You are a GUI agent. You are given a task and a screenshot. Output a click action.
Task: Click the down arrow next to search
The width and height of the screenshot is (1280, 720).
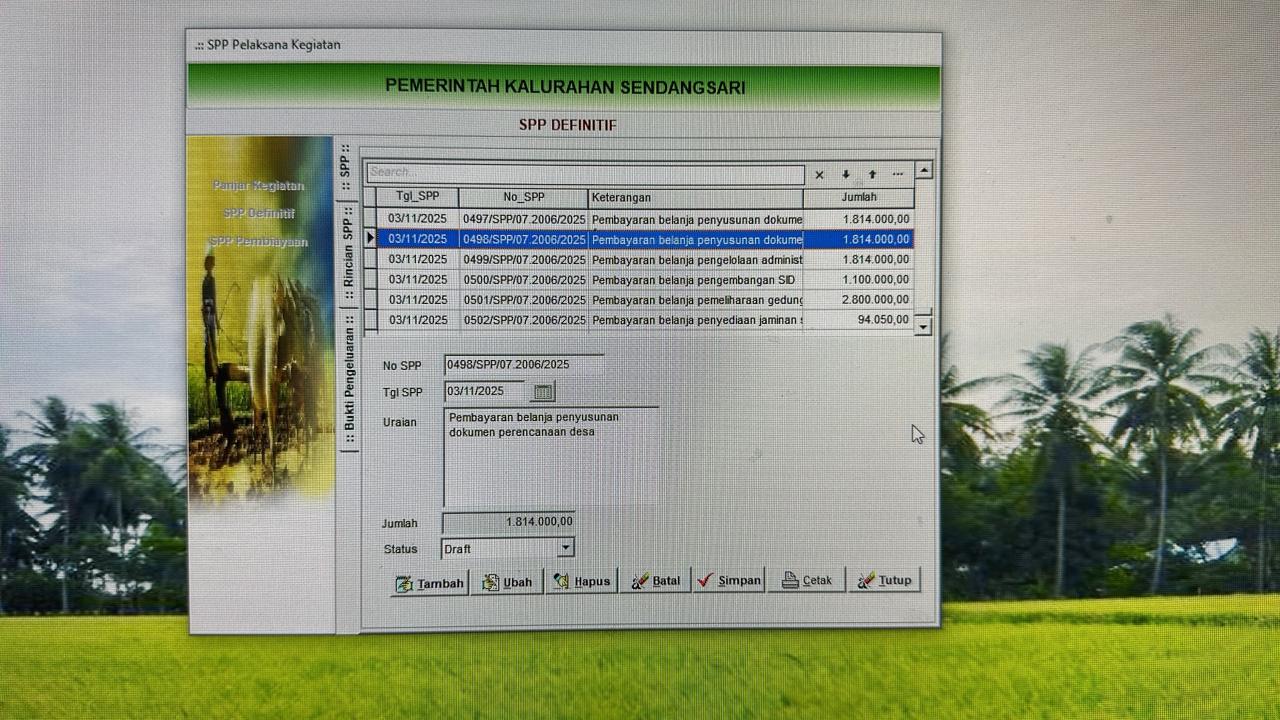(846, 175)
